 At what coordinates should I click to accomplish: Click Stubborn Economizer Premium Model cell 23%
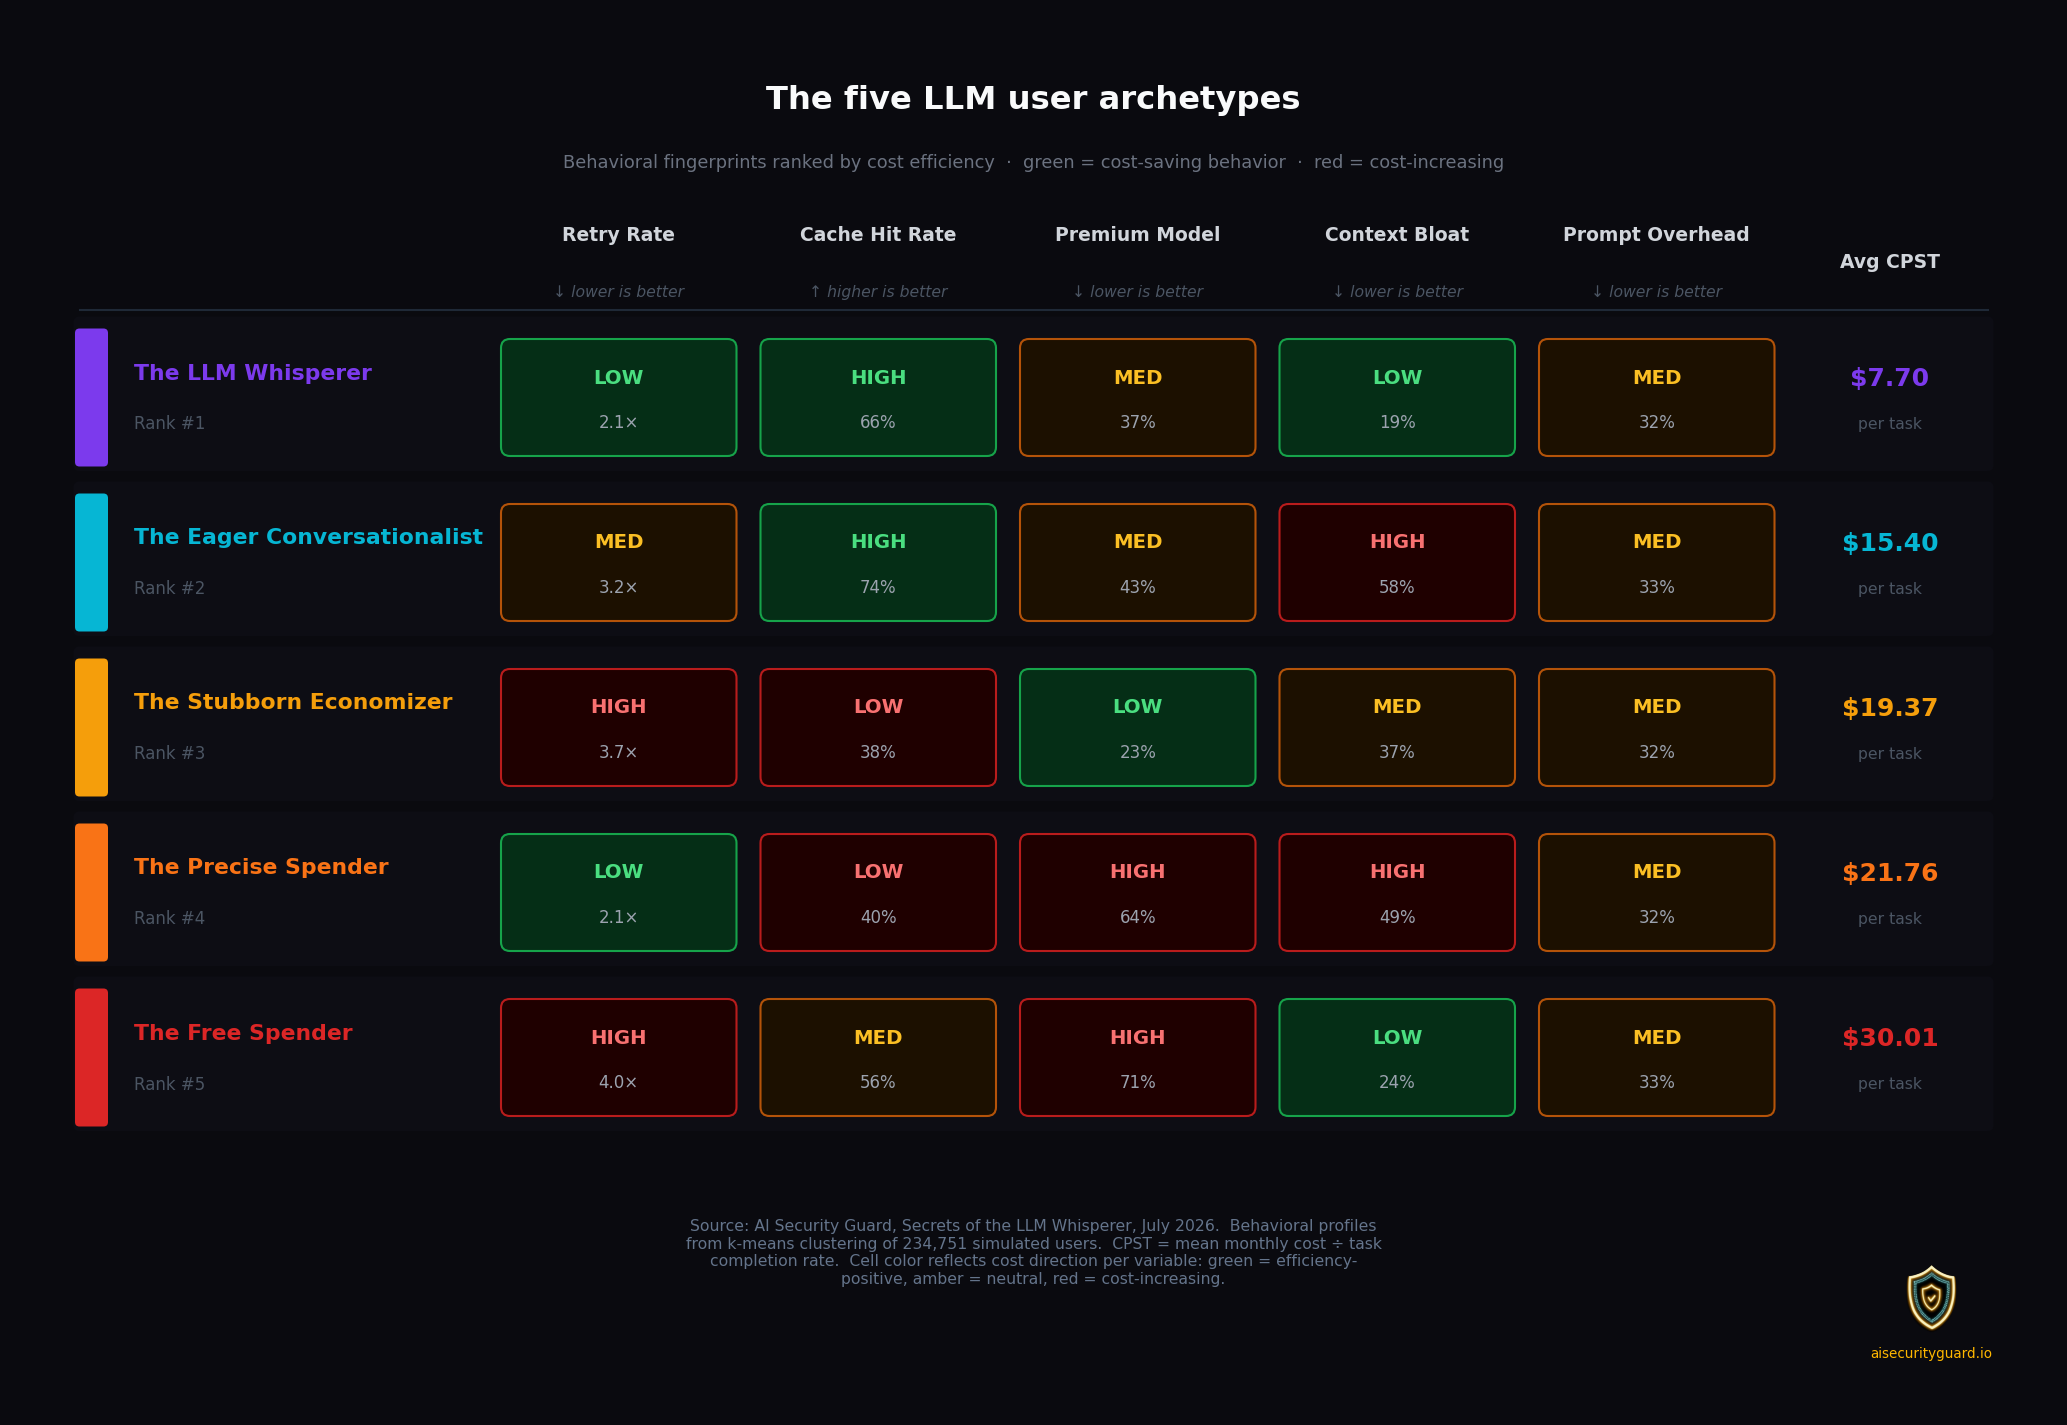pyautogui.click(x=1137, y=727)
